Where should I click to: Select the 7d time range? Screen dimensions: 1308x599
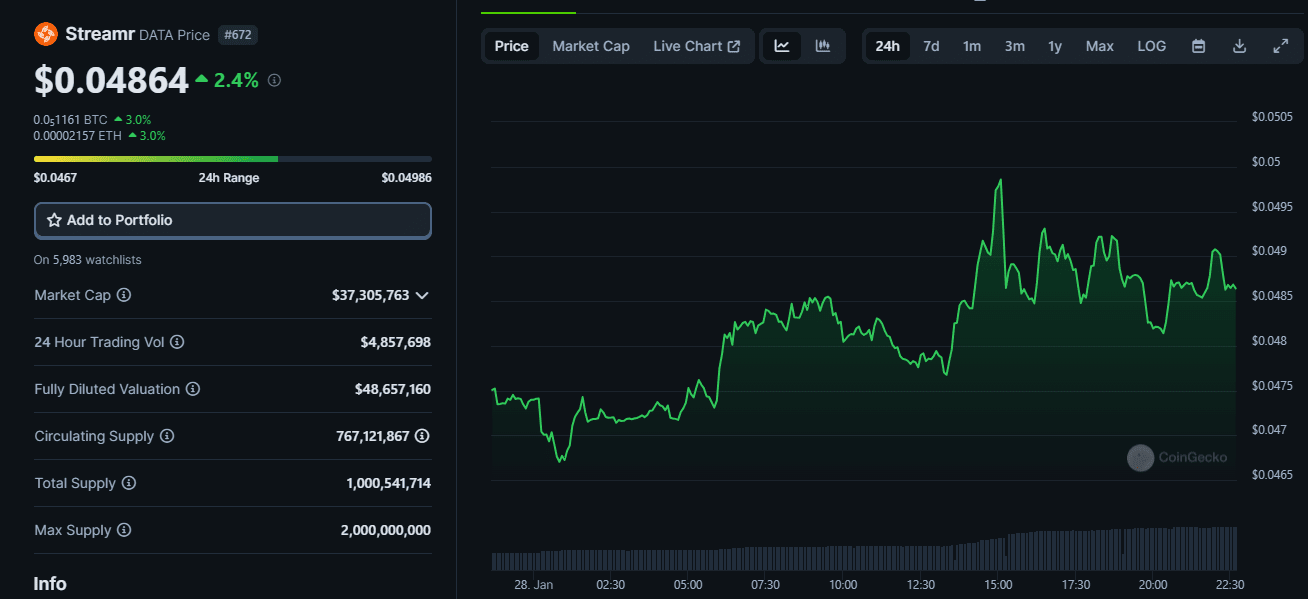(x=931, y=46)
